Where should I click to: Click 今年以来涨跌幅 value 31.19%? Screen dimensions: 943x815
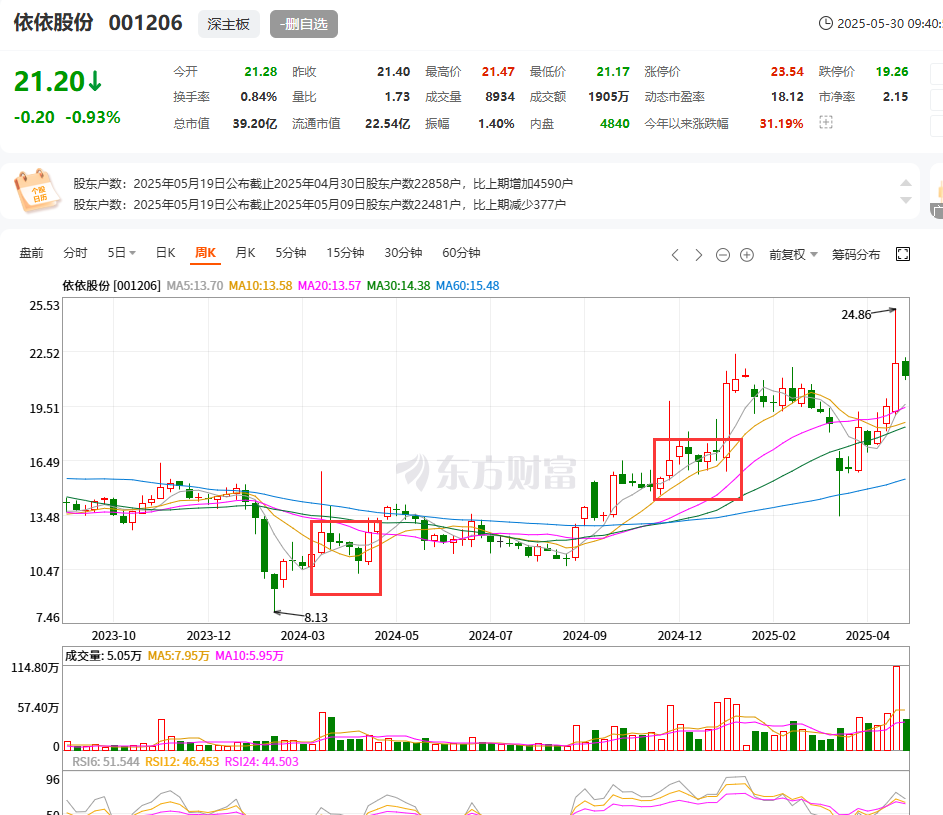(781, 123)
